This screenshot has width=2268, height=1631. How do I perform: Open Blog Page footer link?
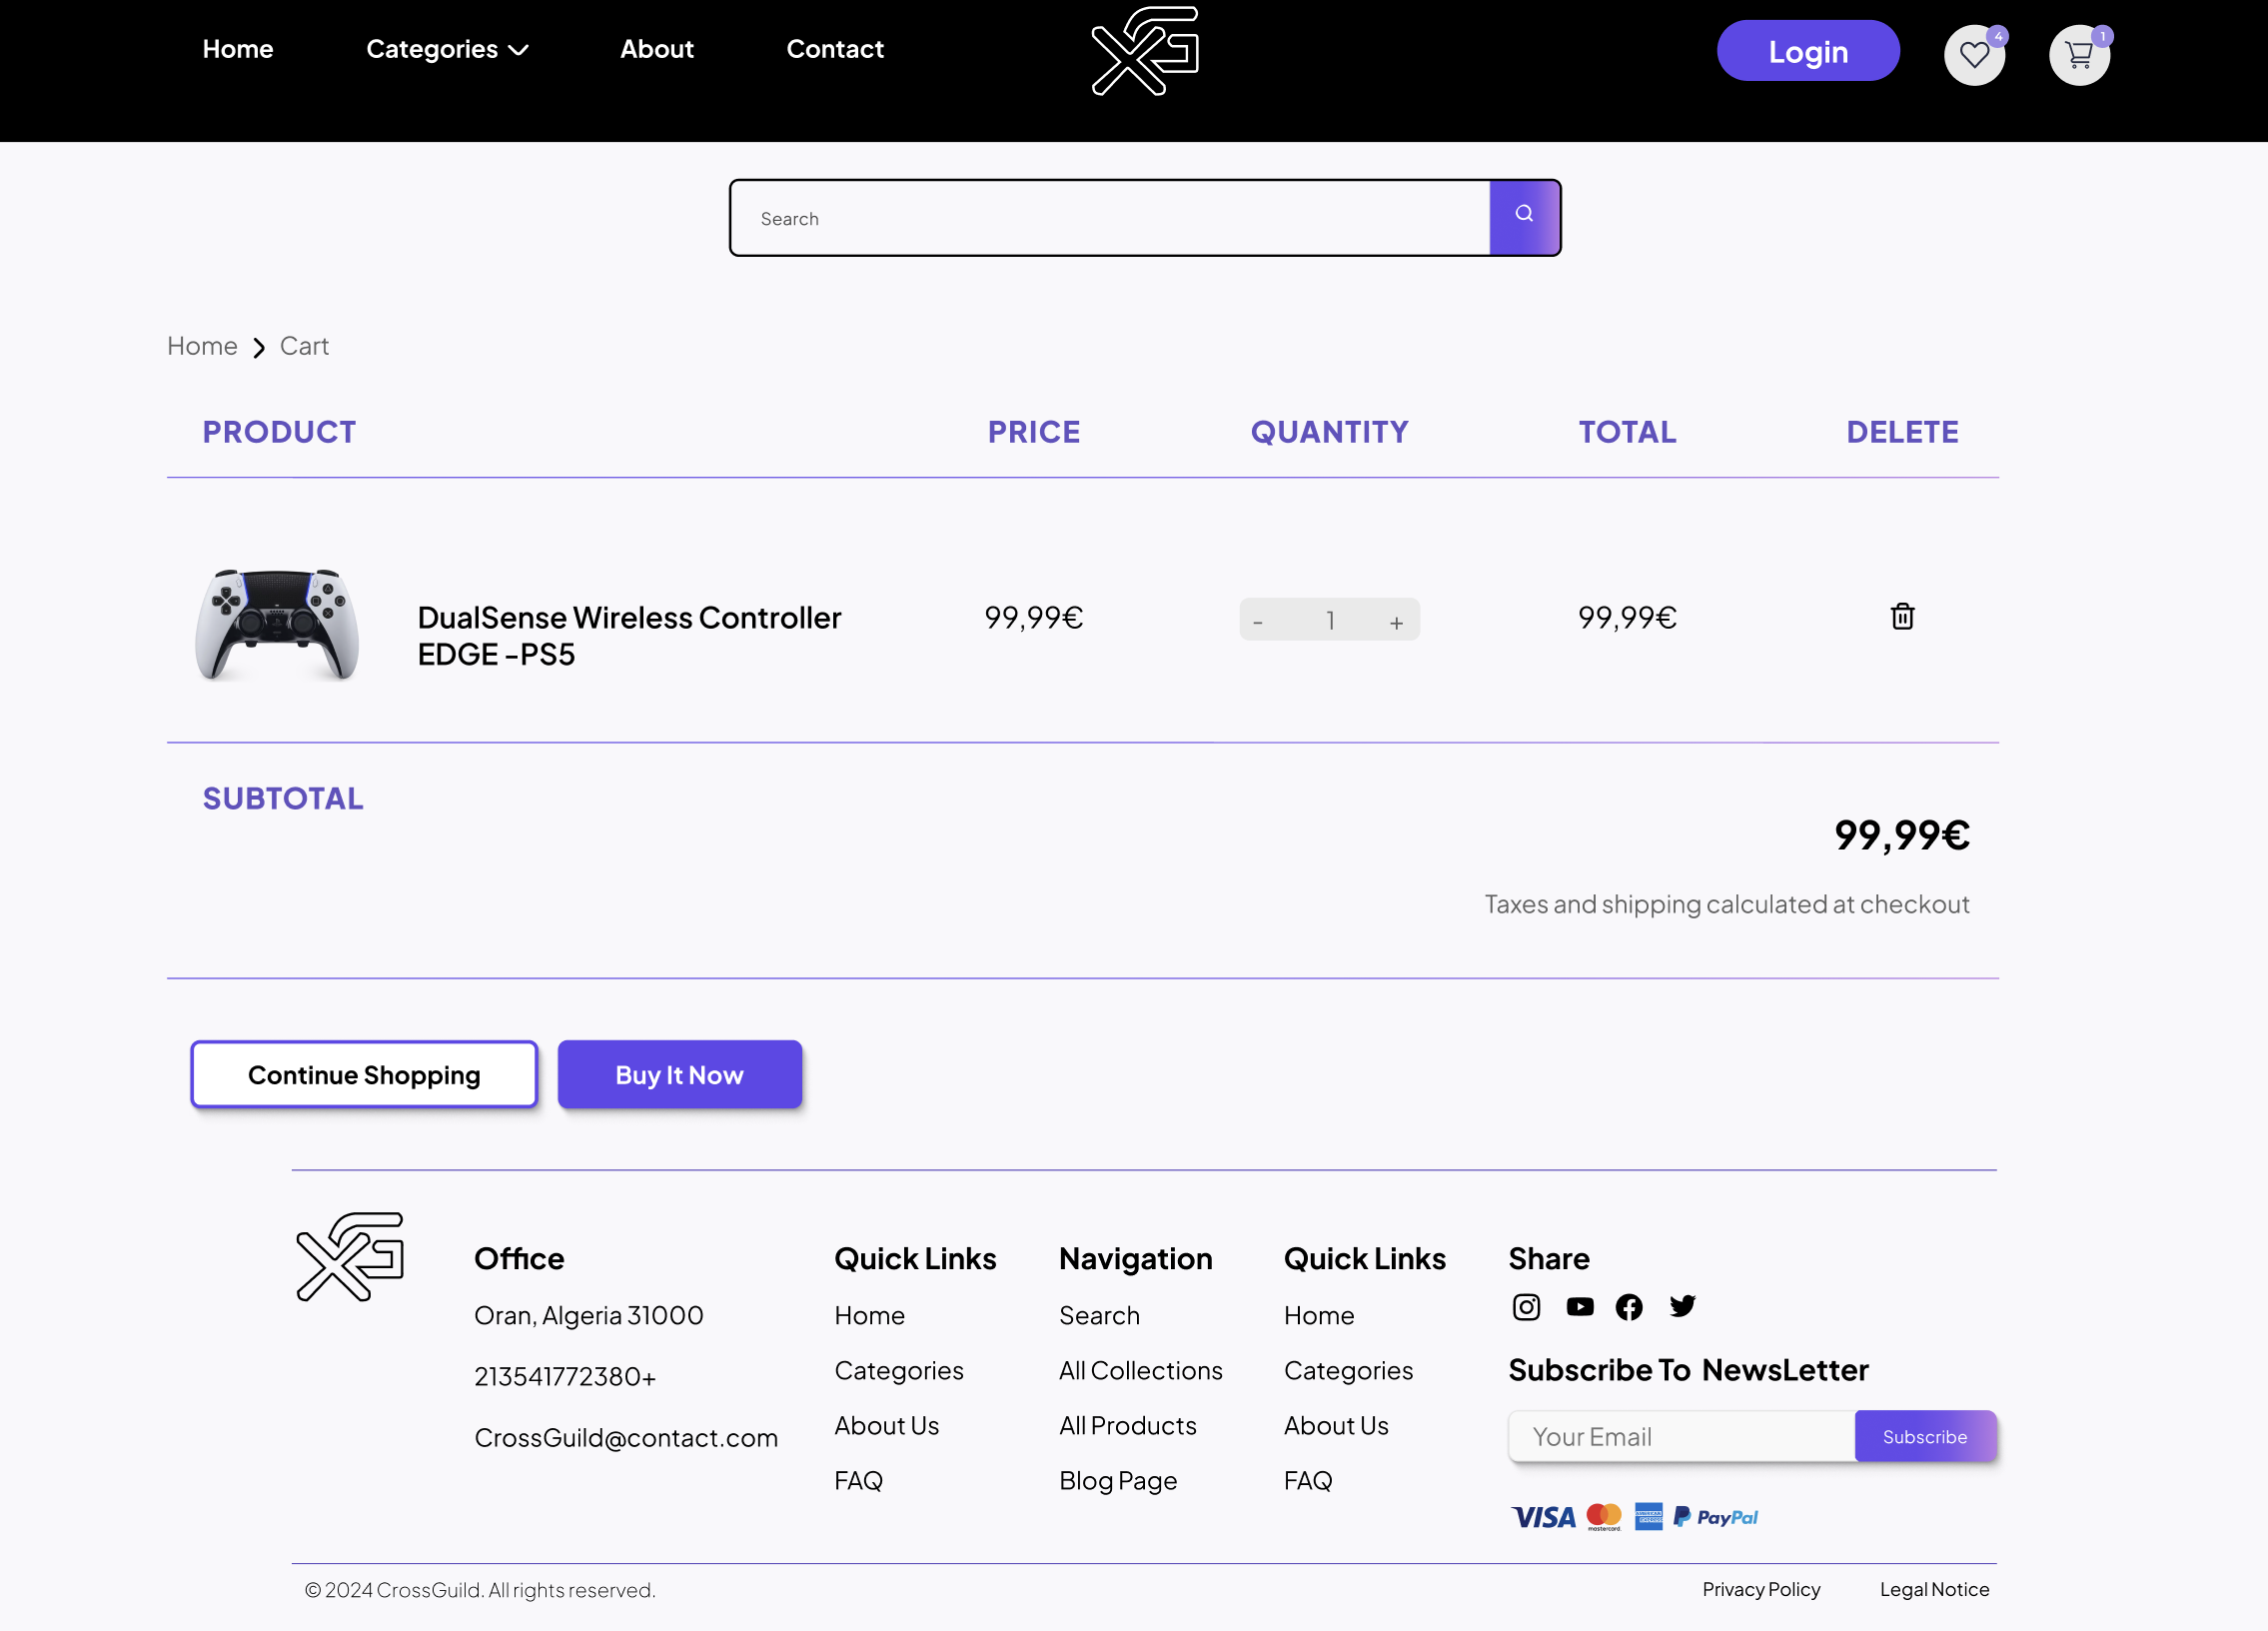[x=1118, y=1480]
